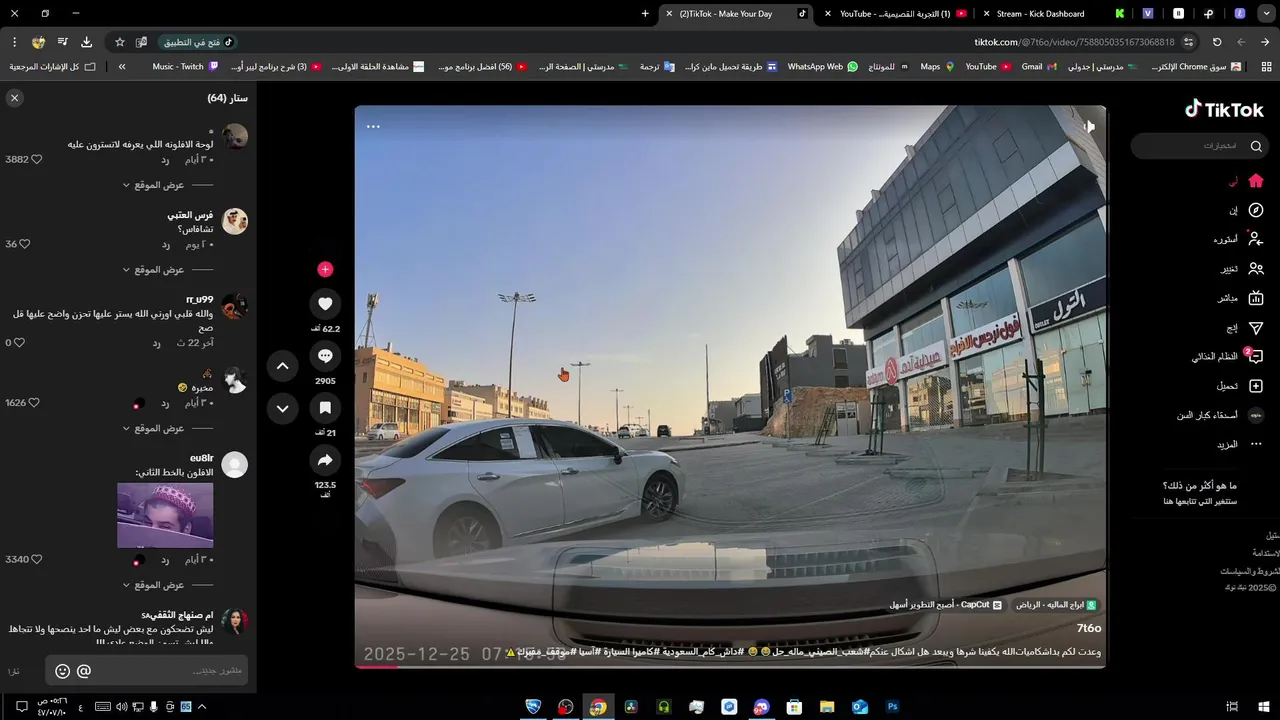Open the More three-dot sidebar item
Image resolution: width=1280 pixels, height=720 pixels.
[x=1256, y=444]
